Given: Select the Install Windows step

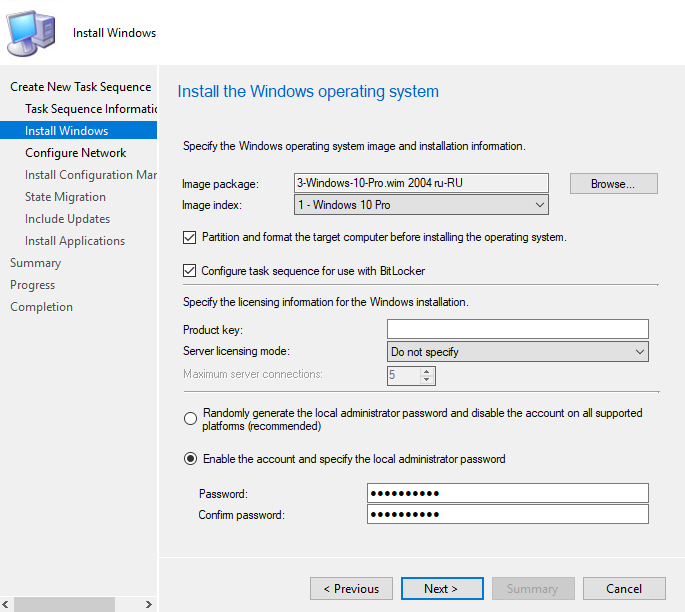Looking at the screenshot, I should (79, 131).
